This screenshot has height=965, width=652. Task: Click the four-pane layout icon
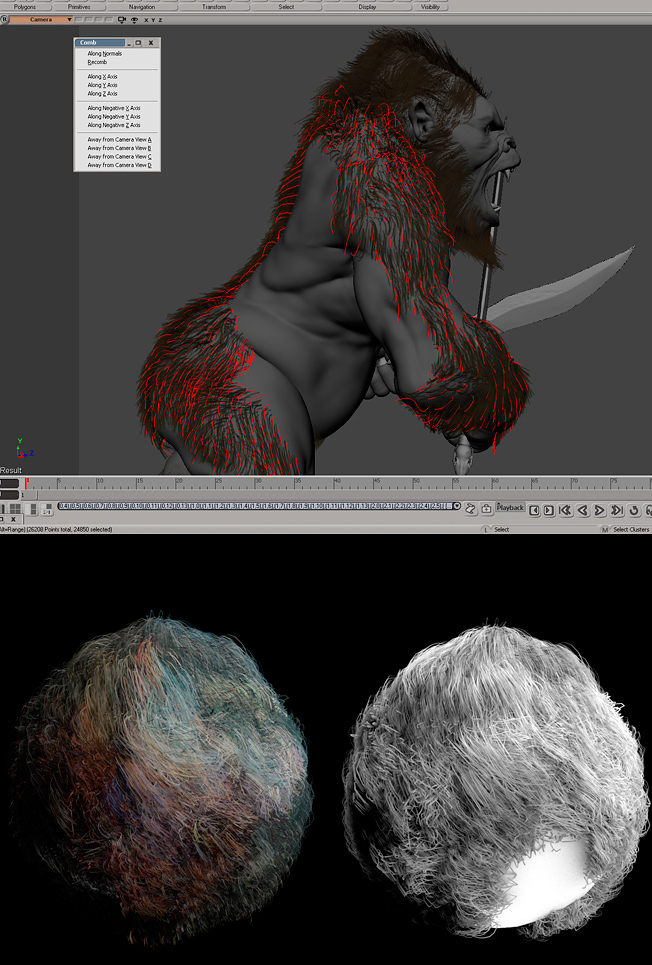[15, 509]
